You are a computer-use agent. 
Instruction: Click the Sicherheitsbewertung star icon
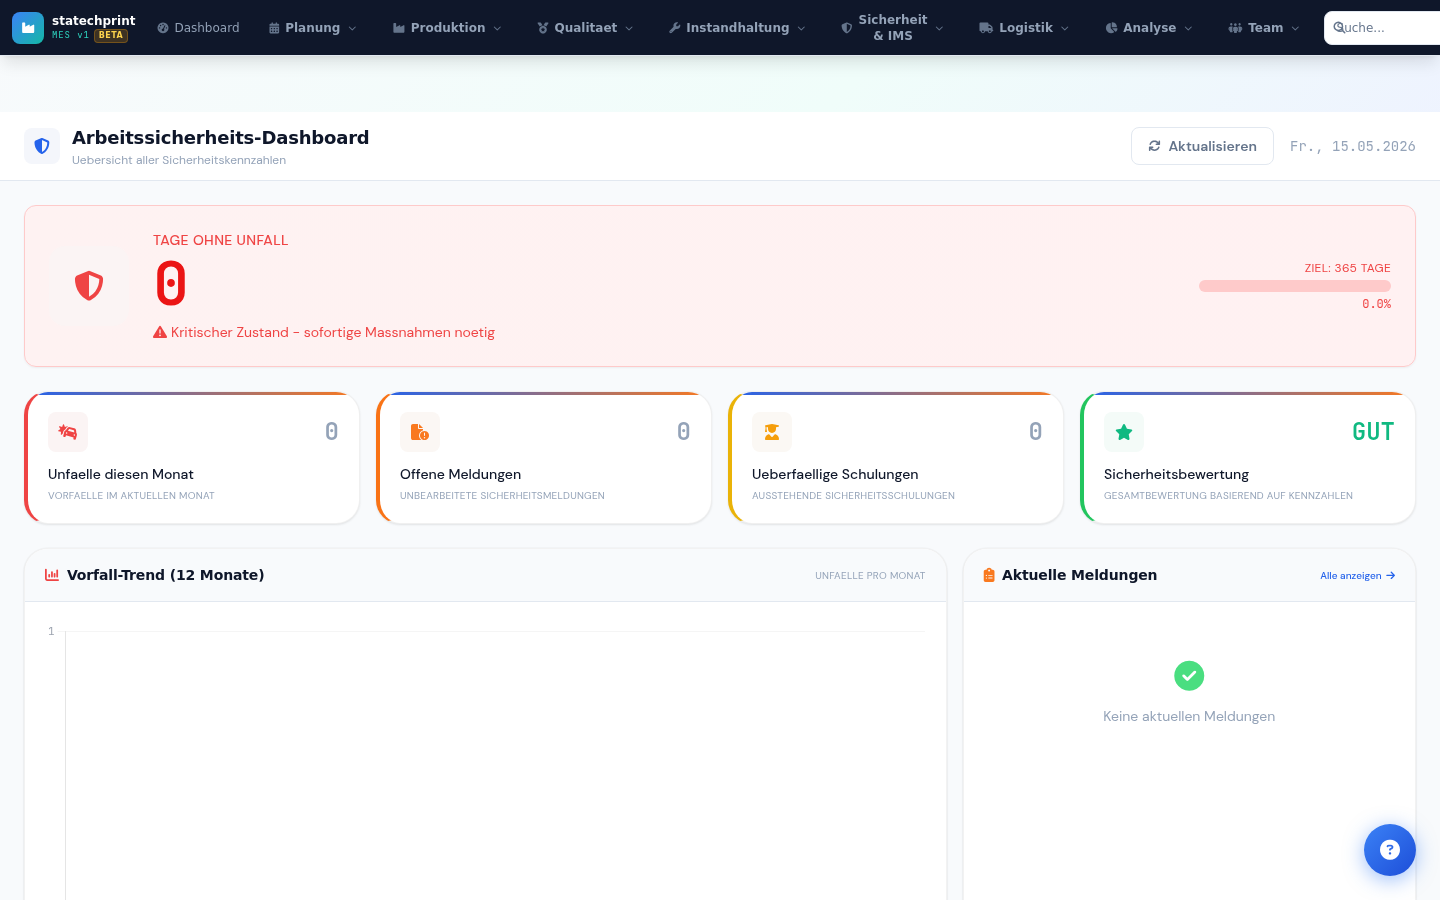(1124, 432)
